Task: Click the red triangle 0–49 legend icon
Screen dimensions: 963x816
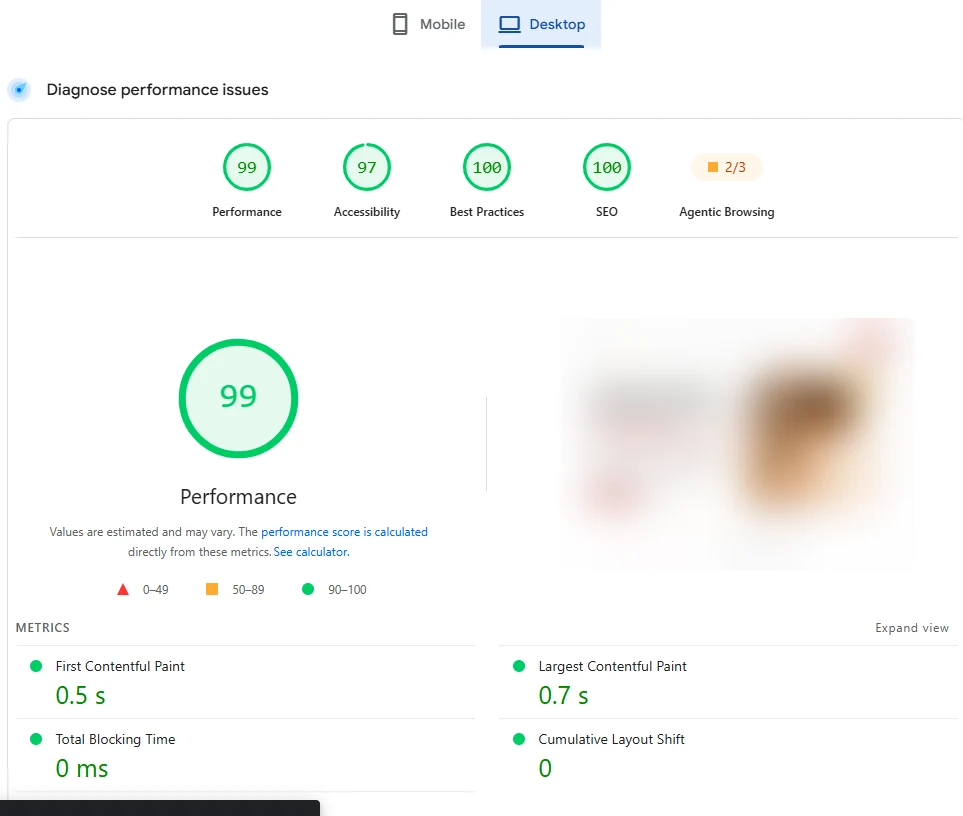Action: point(123,589)
